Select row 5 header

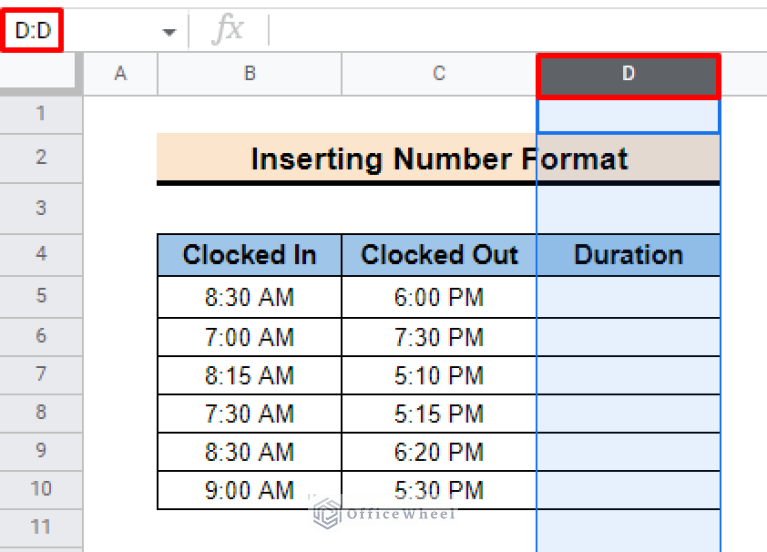pos(41,297)
